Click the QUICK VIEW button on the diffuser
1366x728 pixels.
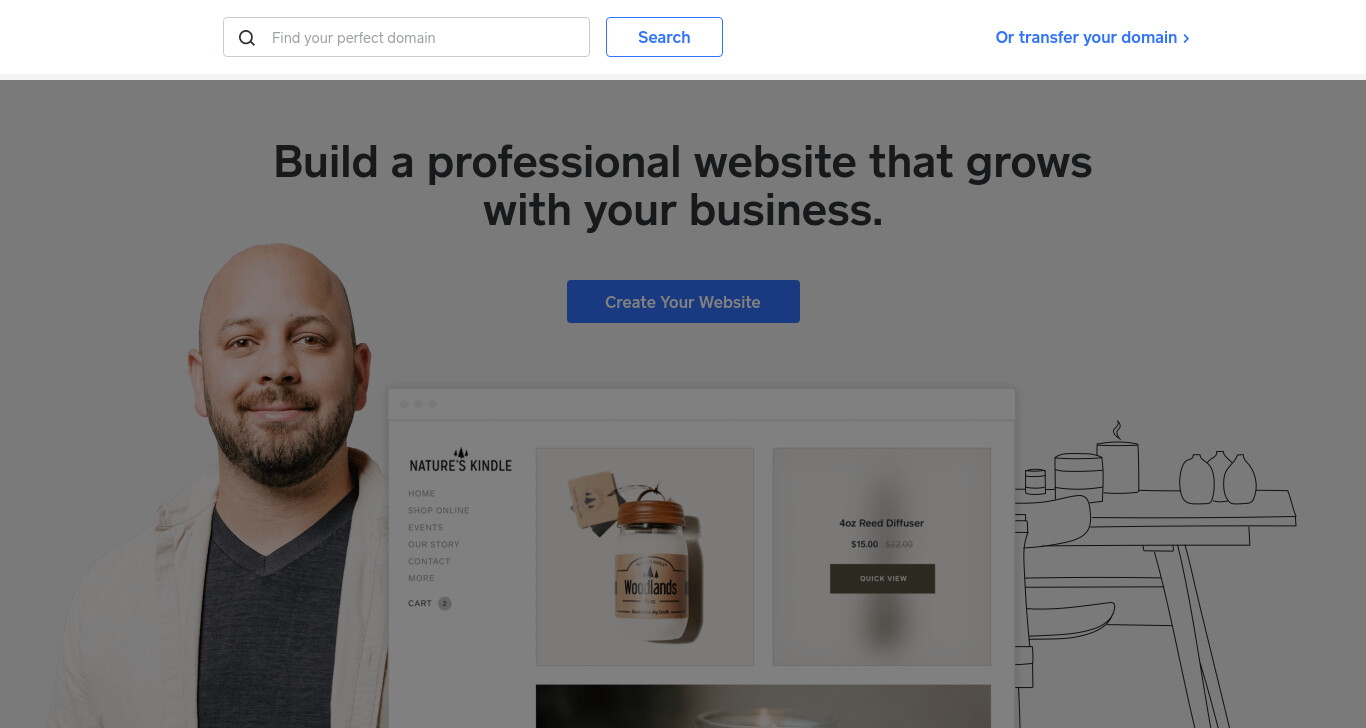coord(882,578)
